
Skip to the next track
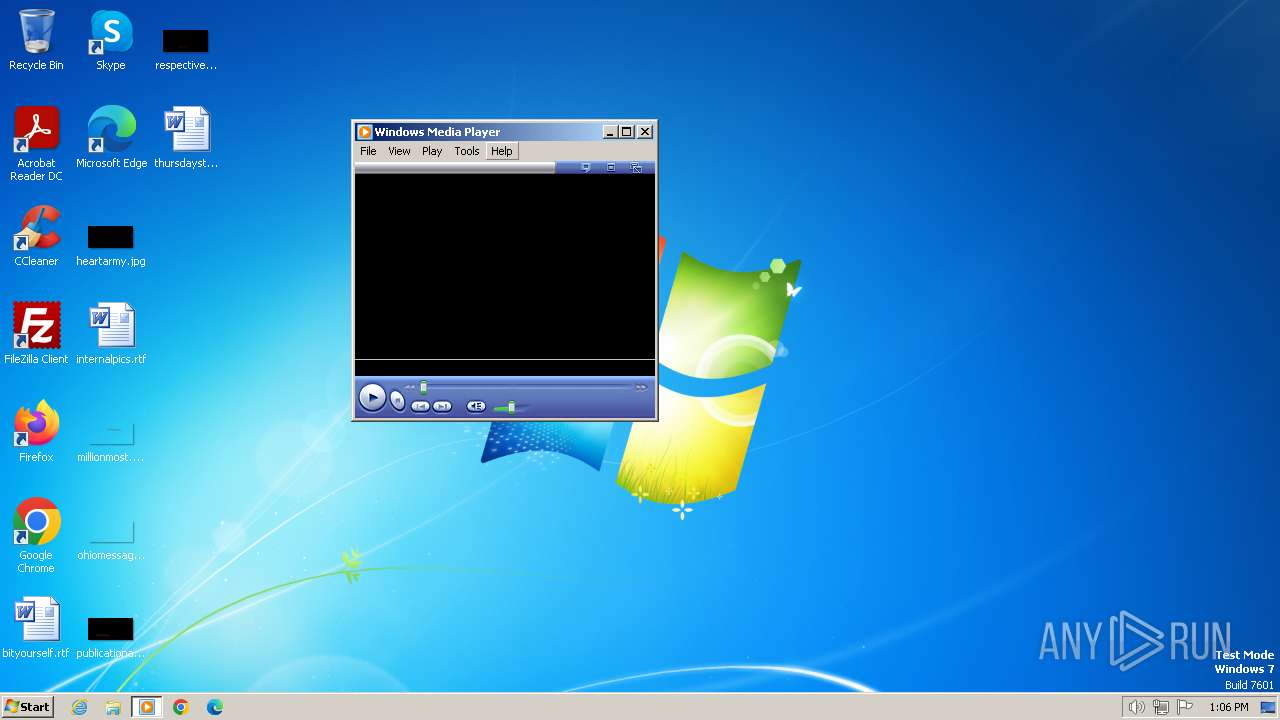coord(443,406)
